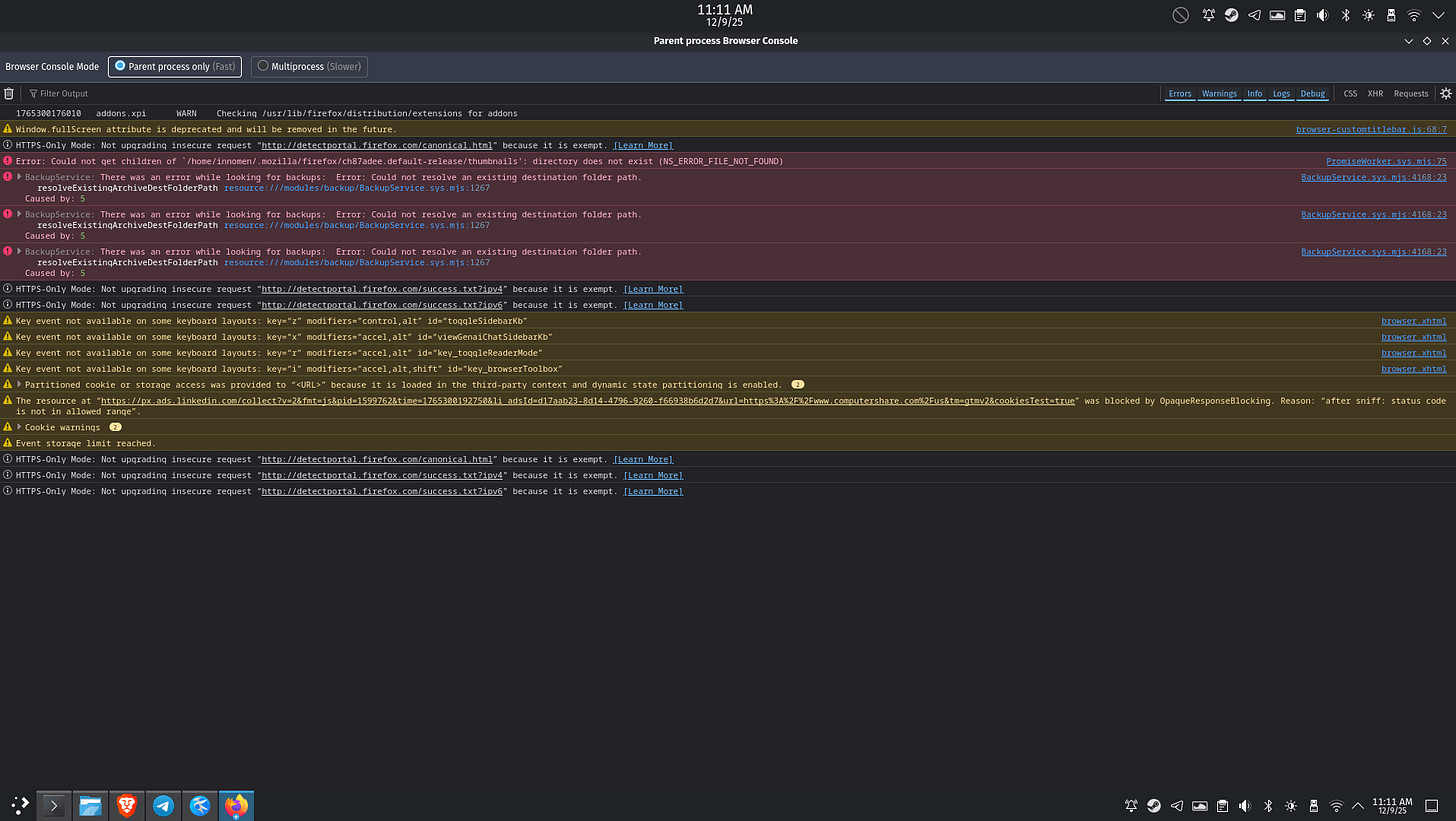This screenshot has width=1456, height=821.
Task: Open Telegram icon in top panel tray
Action: click(x=1254, y=15)
